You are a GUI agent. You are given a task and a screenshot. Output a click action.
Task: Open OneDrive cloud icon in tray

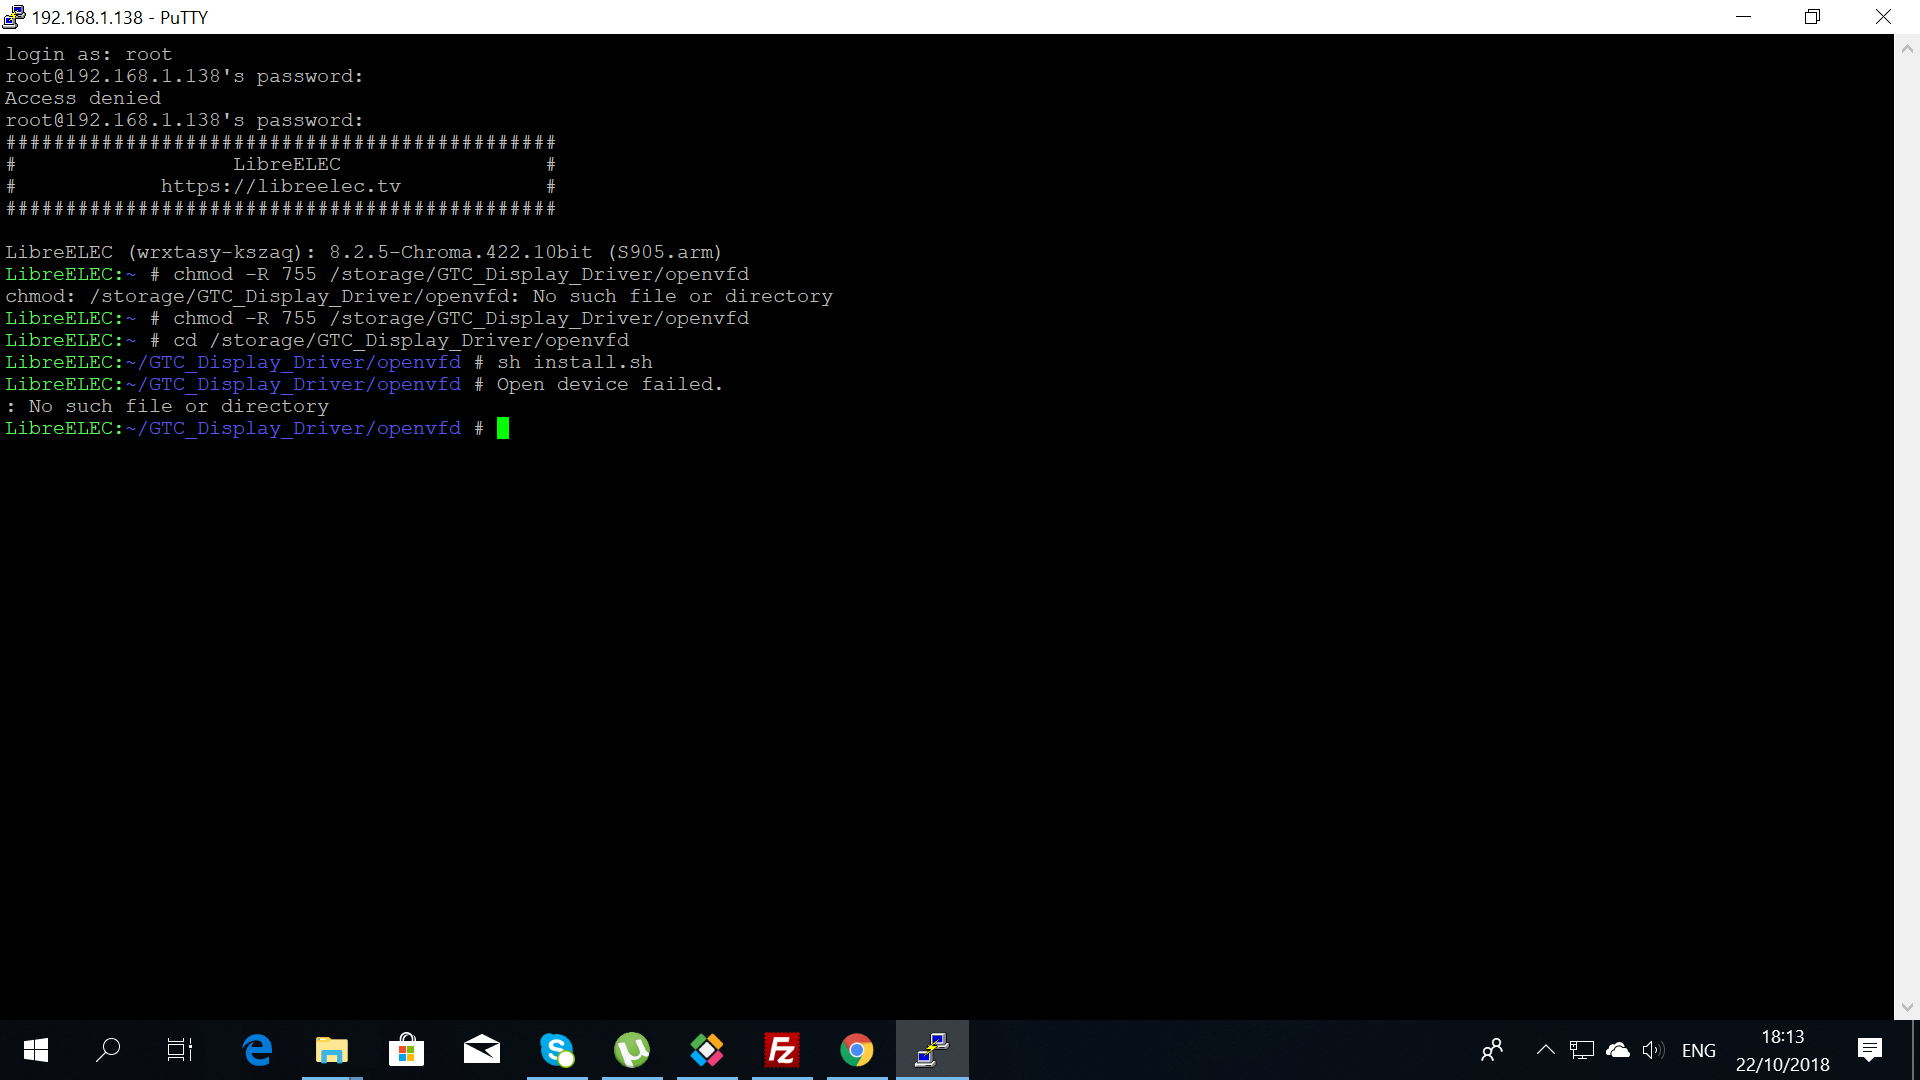pyautogui.click(x=1617, y=1050)
